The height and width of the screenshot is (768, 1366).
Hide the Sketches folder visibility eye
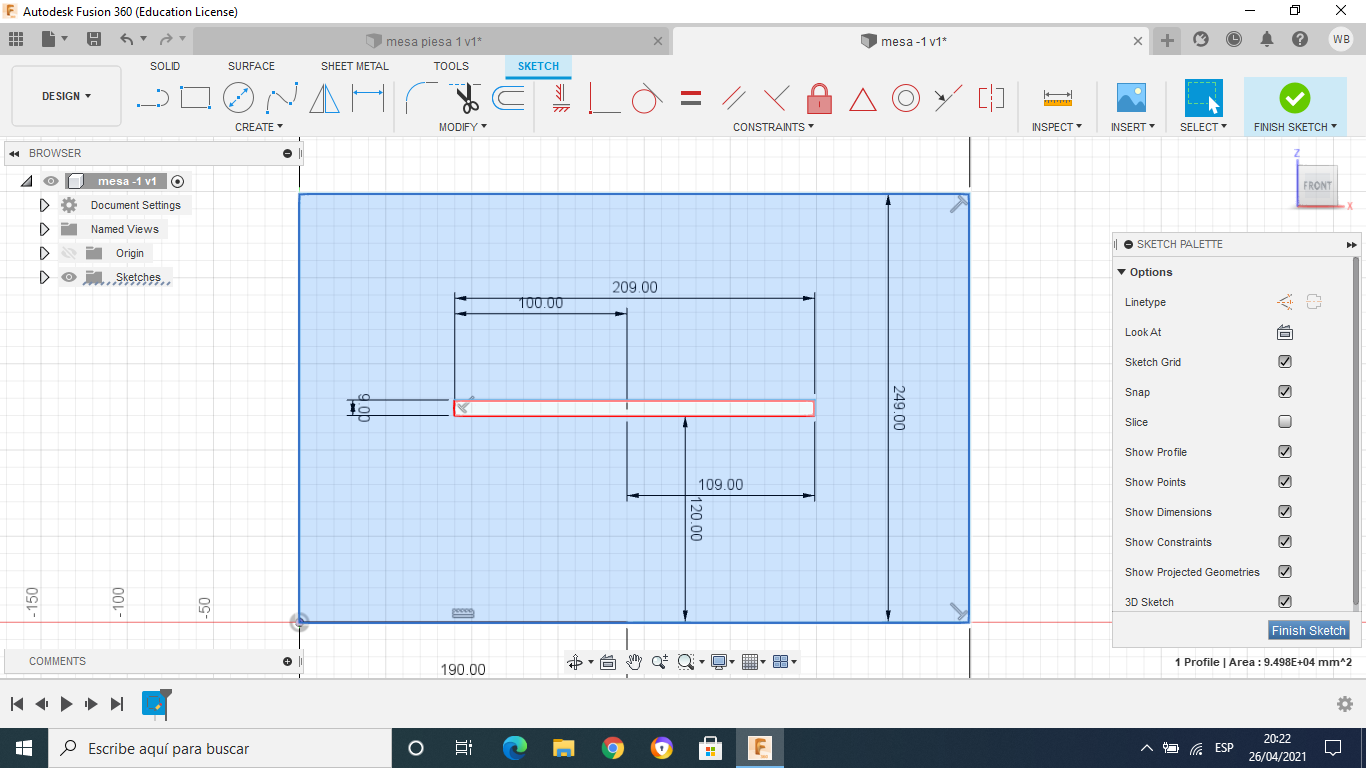[69, 277]
